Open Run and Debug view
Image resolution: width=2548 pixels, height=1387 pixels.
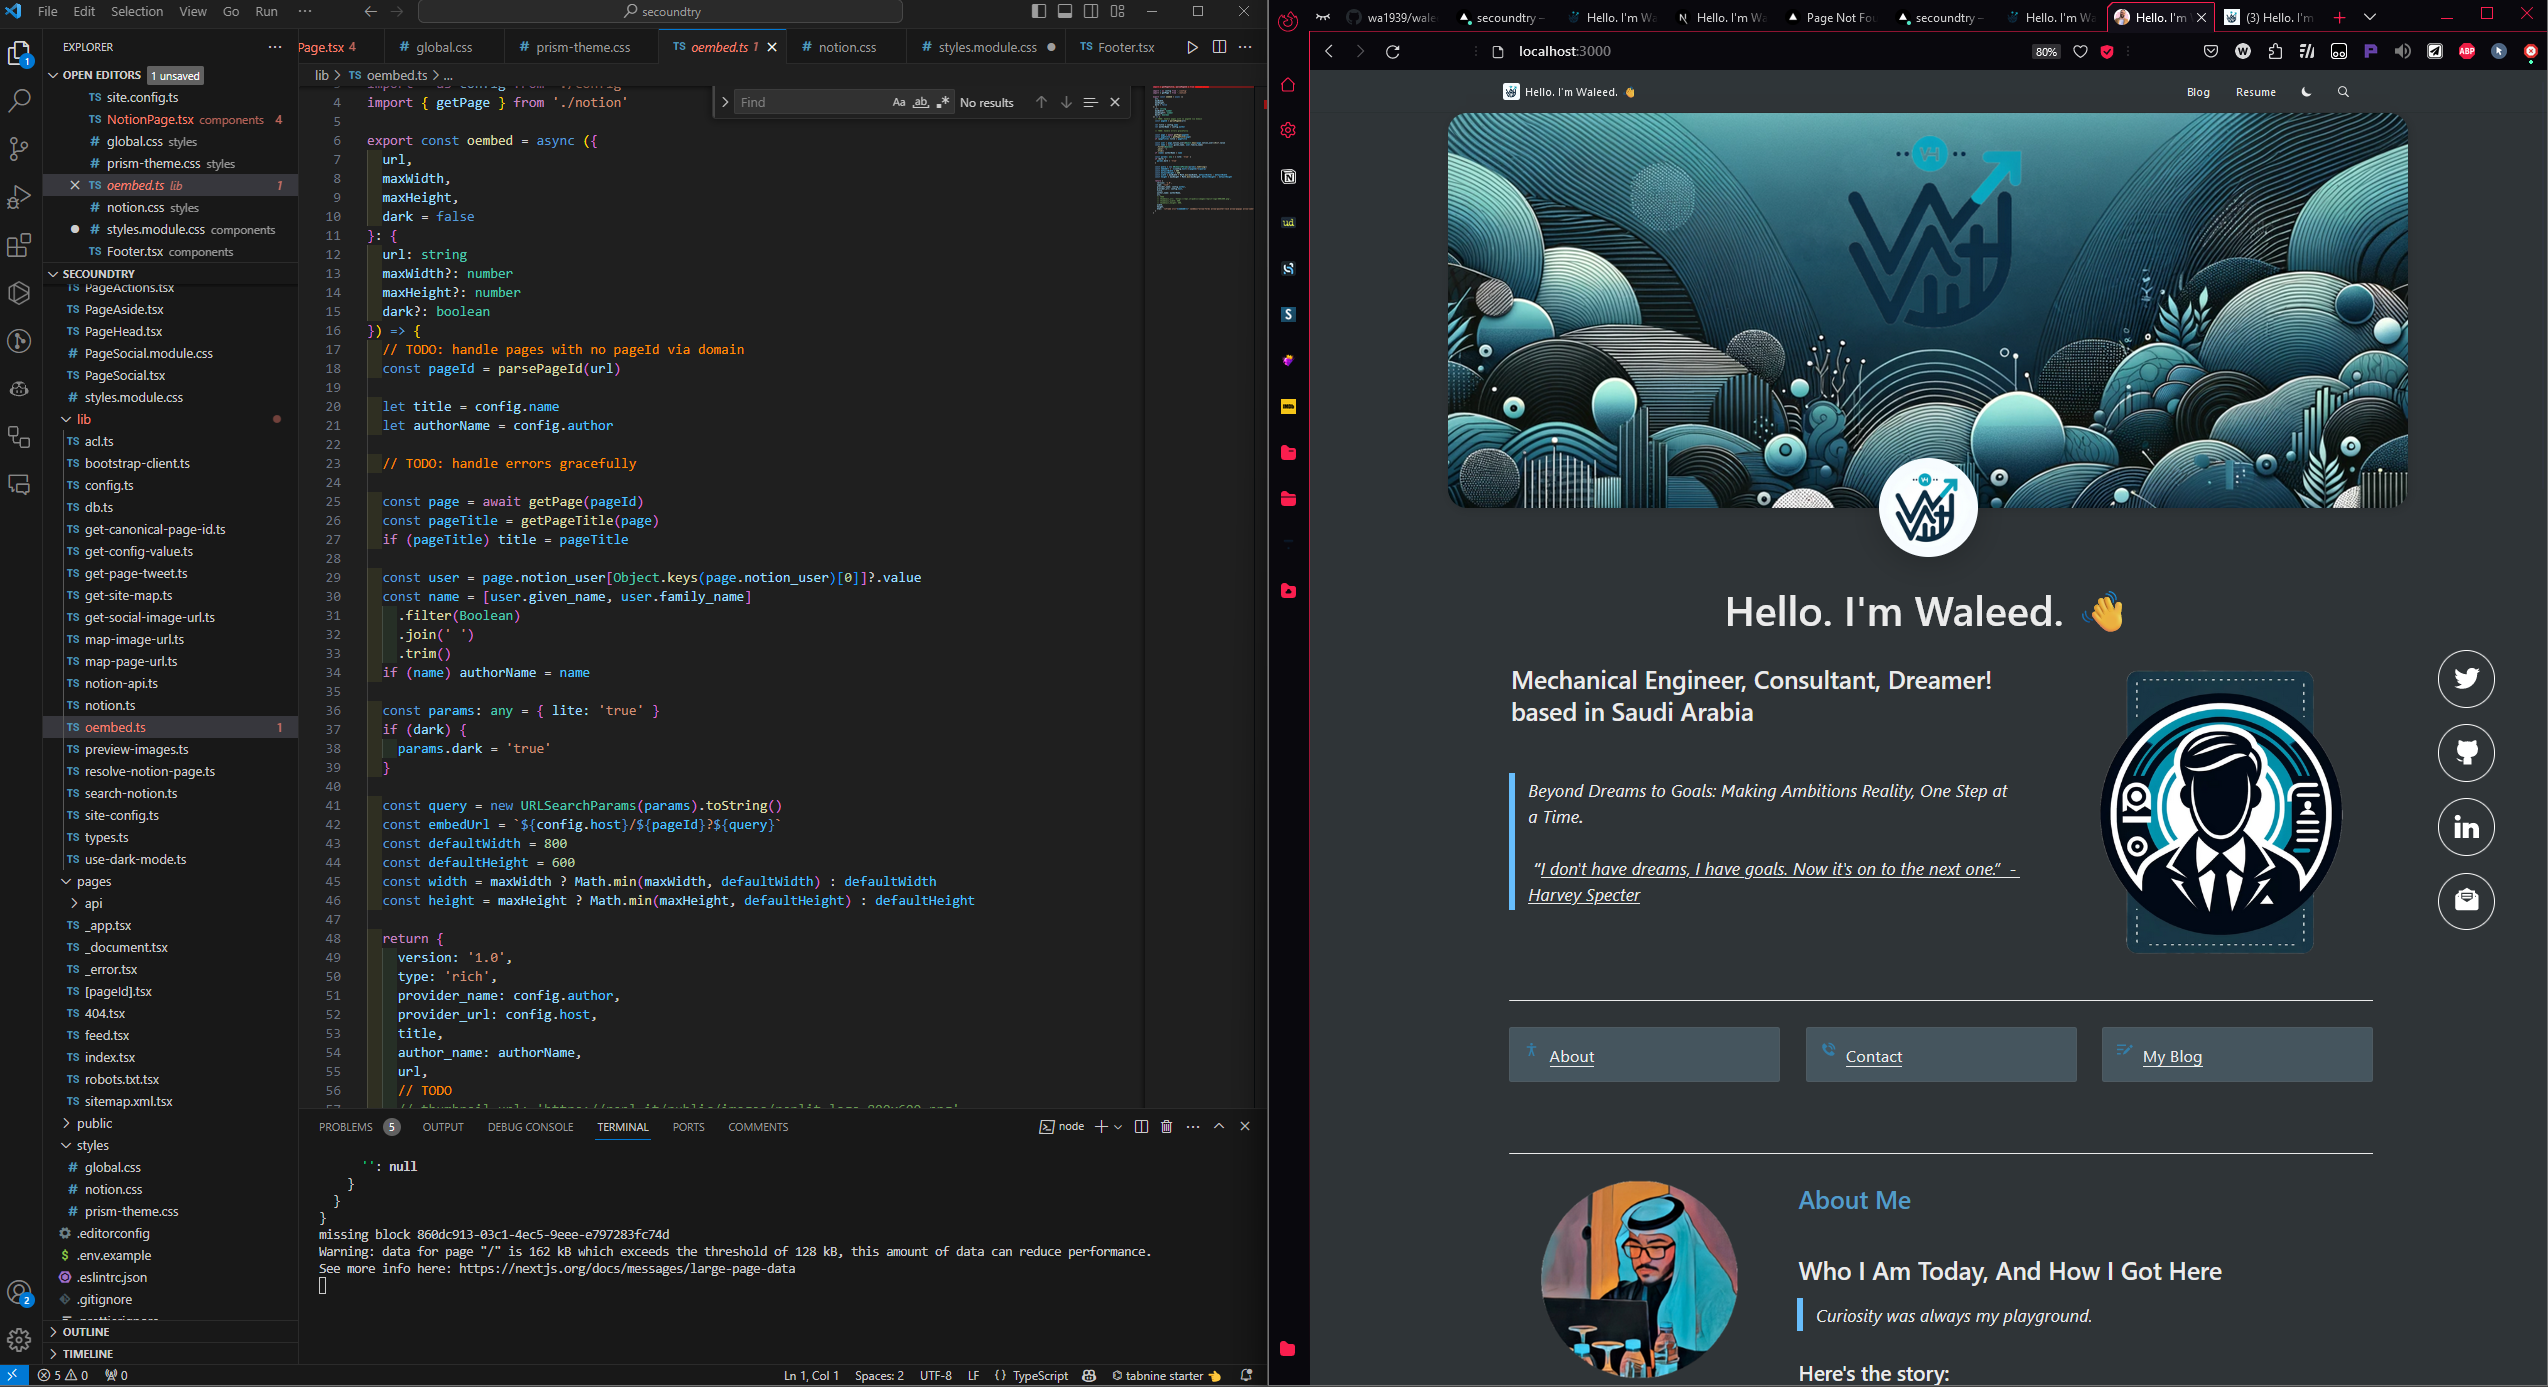tap(19, 197)
